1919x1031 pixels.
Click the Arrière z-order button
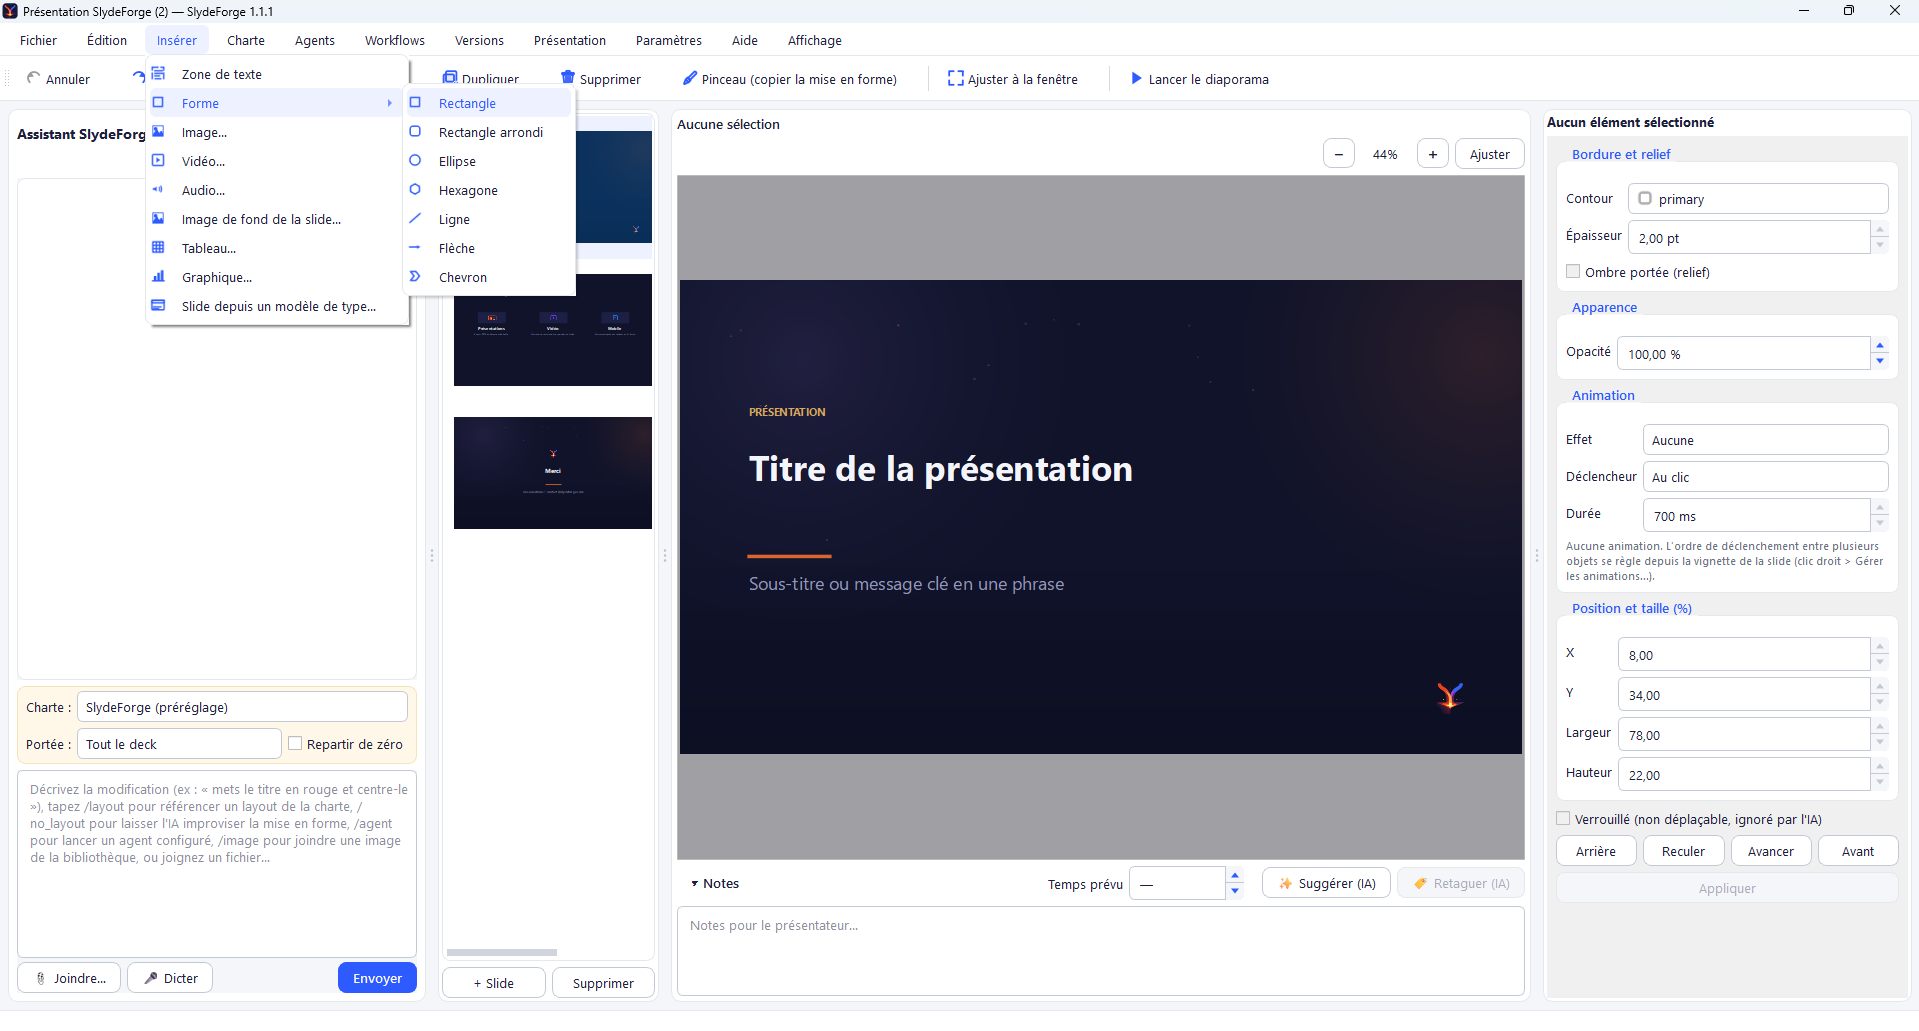coord(1596,851)
